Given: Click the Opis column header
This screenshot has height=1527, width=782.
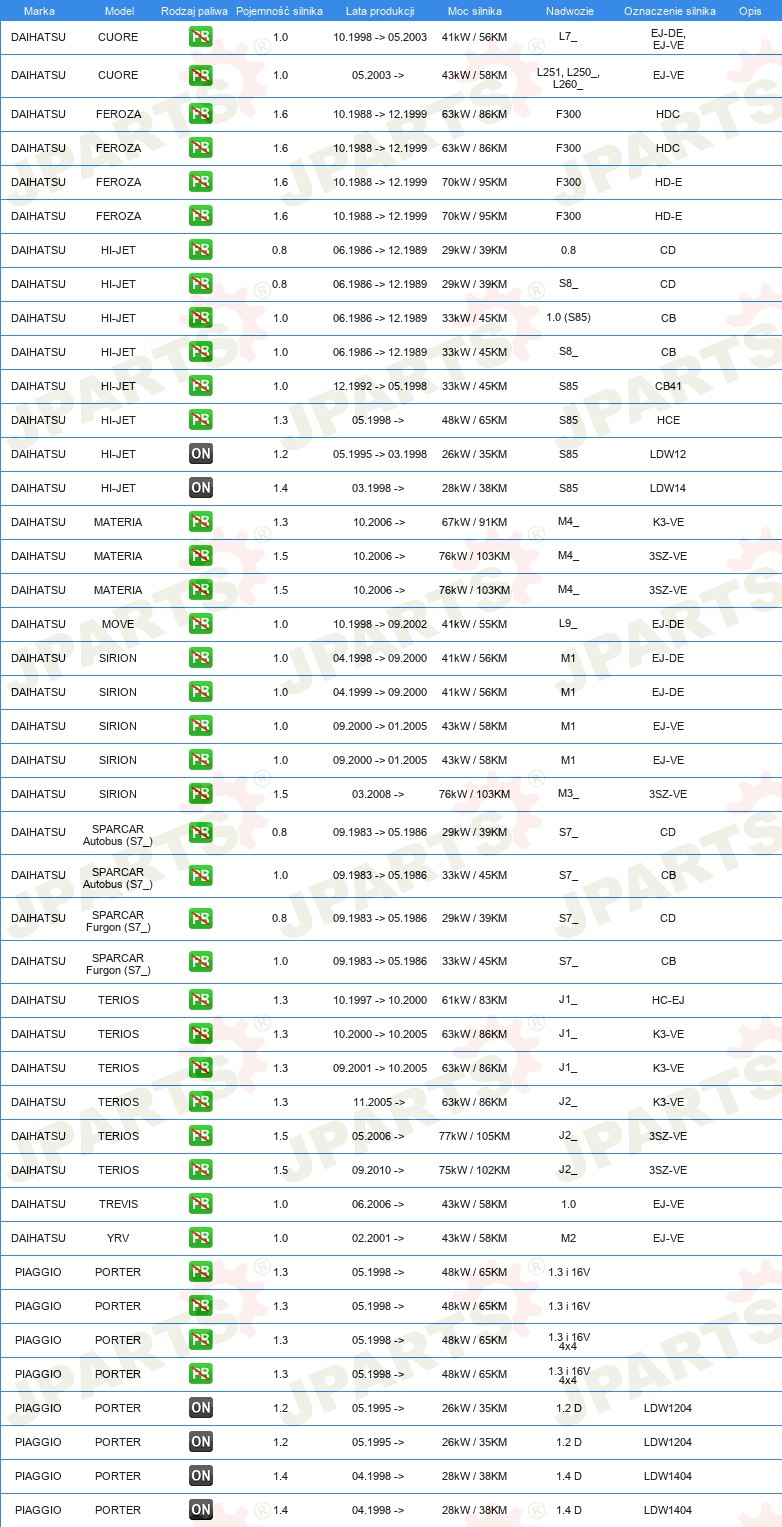Looking at the screenshot, I should (x=749, y=11).
